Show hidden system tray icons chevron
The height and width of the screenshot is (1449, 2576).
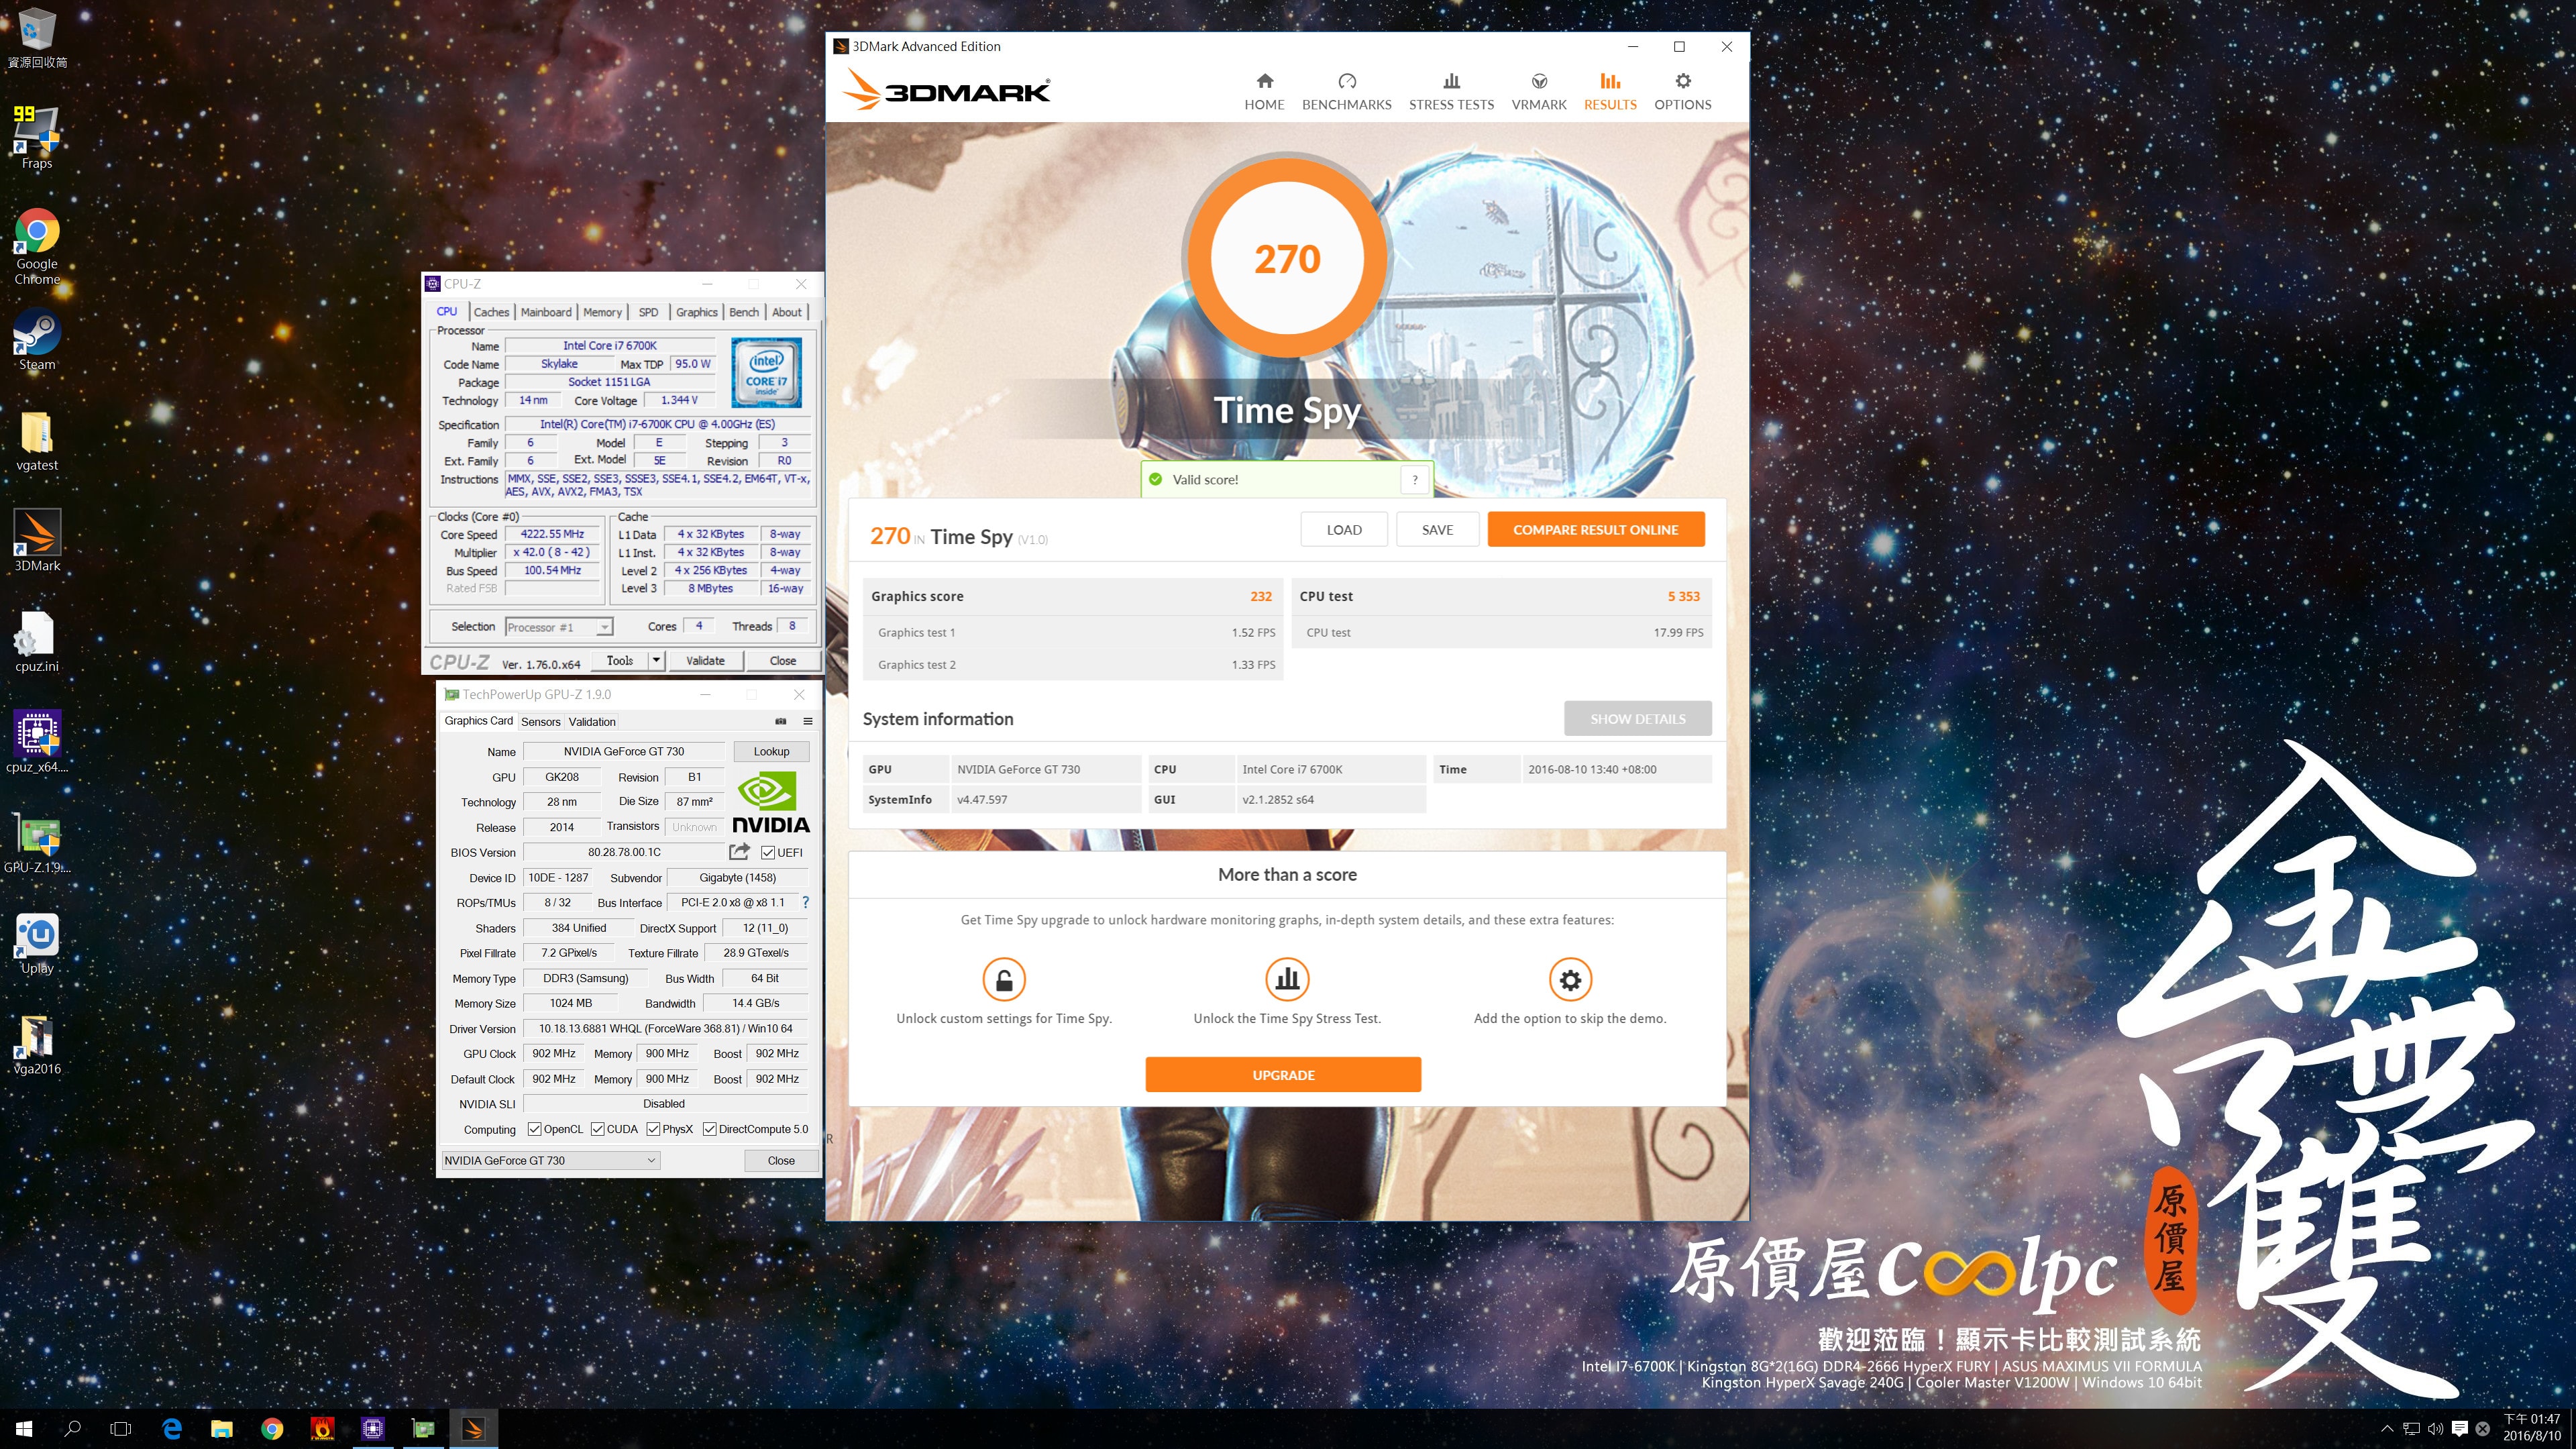pyautogui.click(x=2387, y=1429)
